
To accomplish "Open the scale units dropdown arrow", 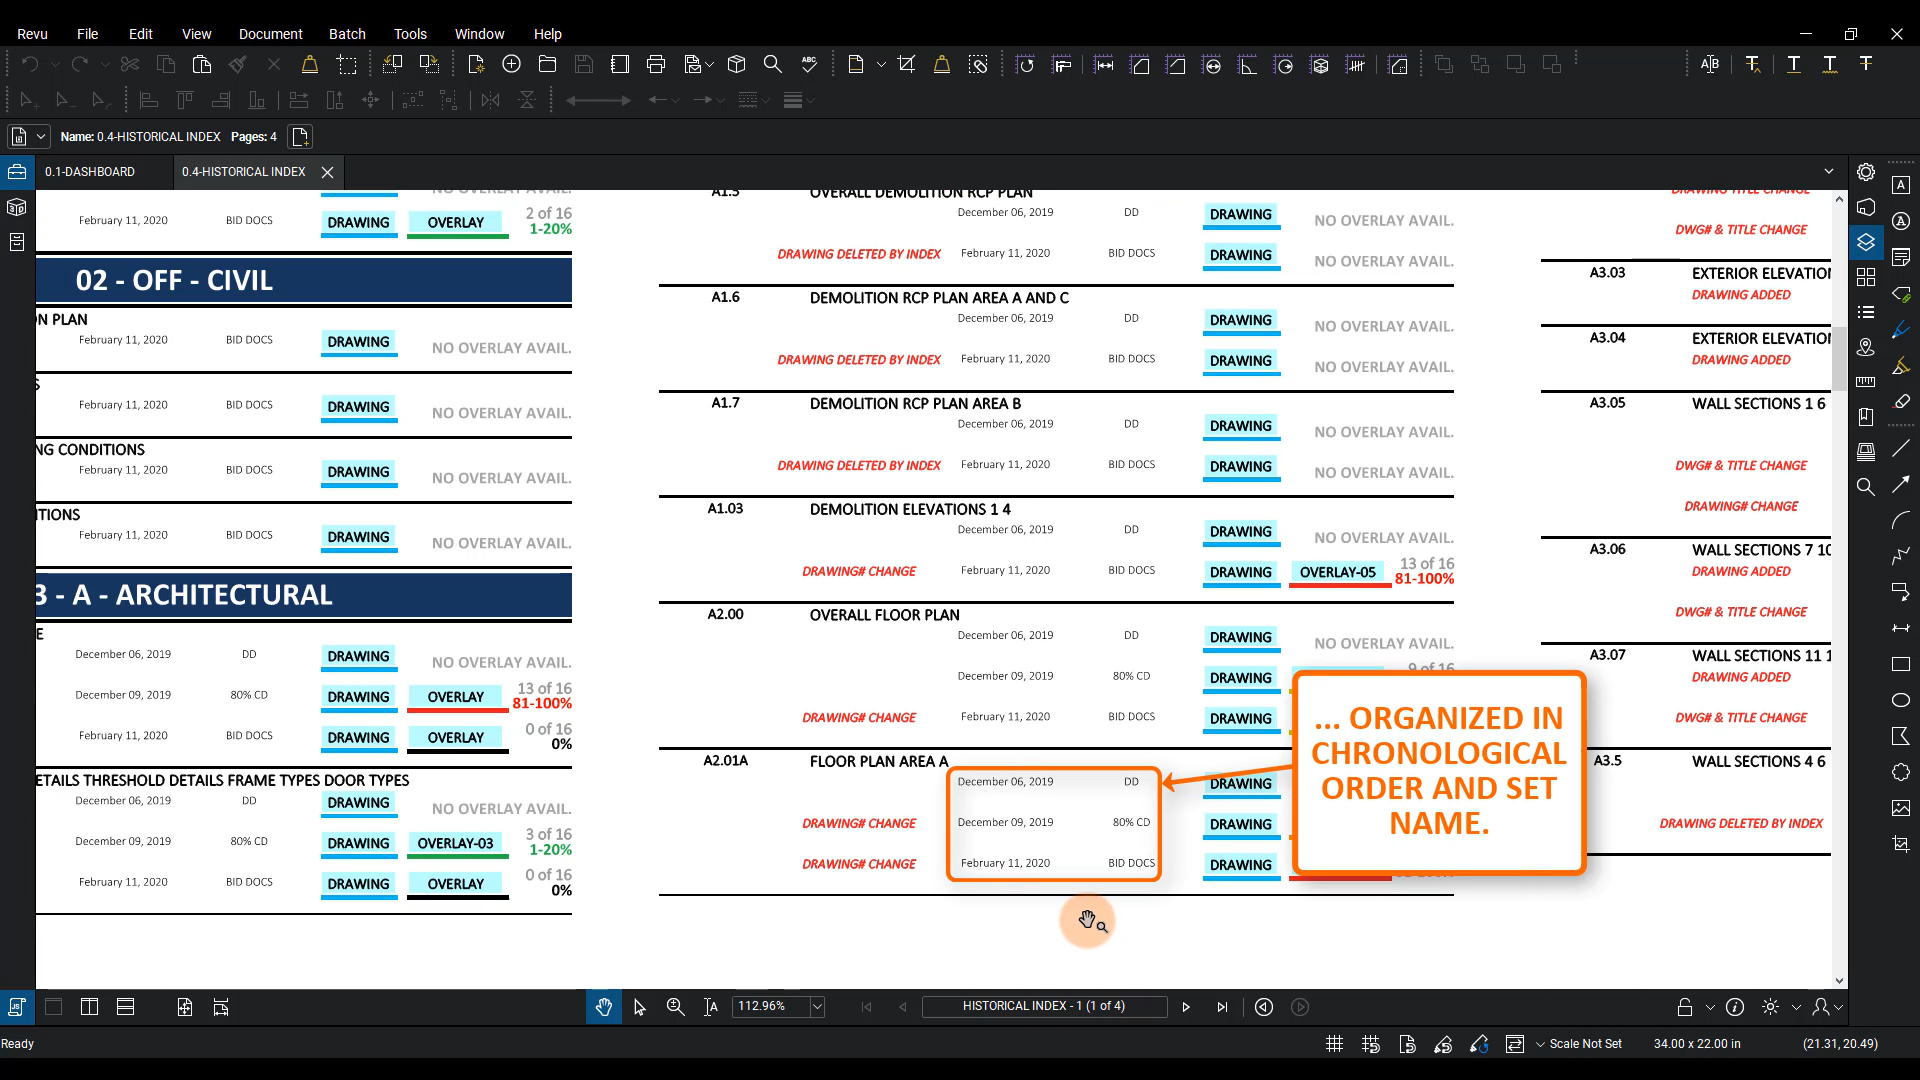I will (1540, 1044).
